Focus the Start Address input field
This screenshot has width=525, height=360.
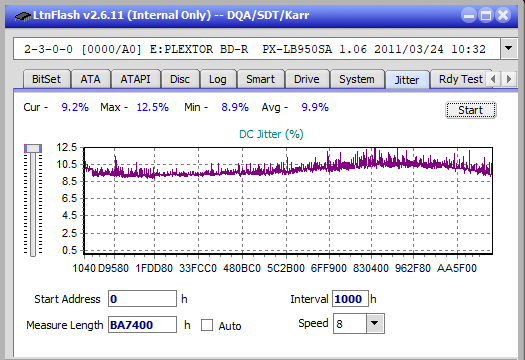click(x=142, y=299)
